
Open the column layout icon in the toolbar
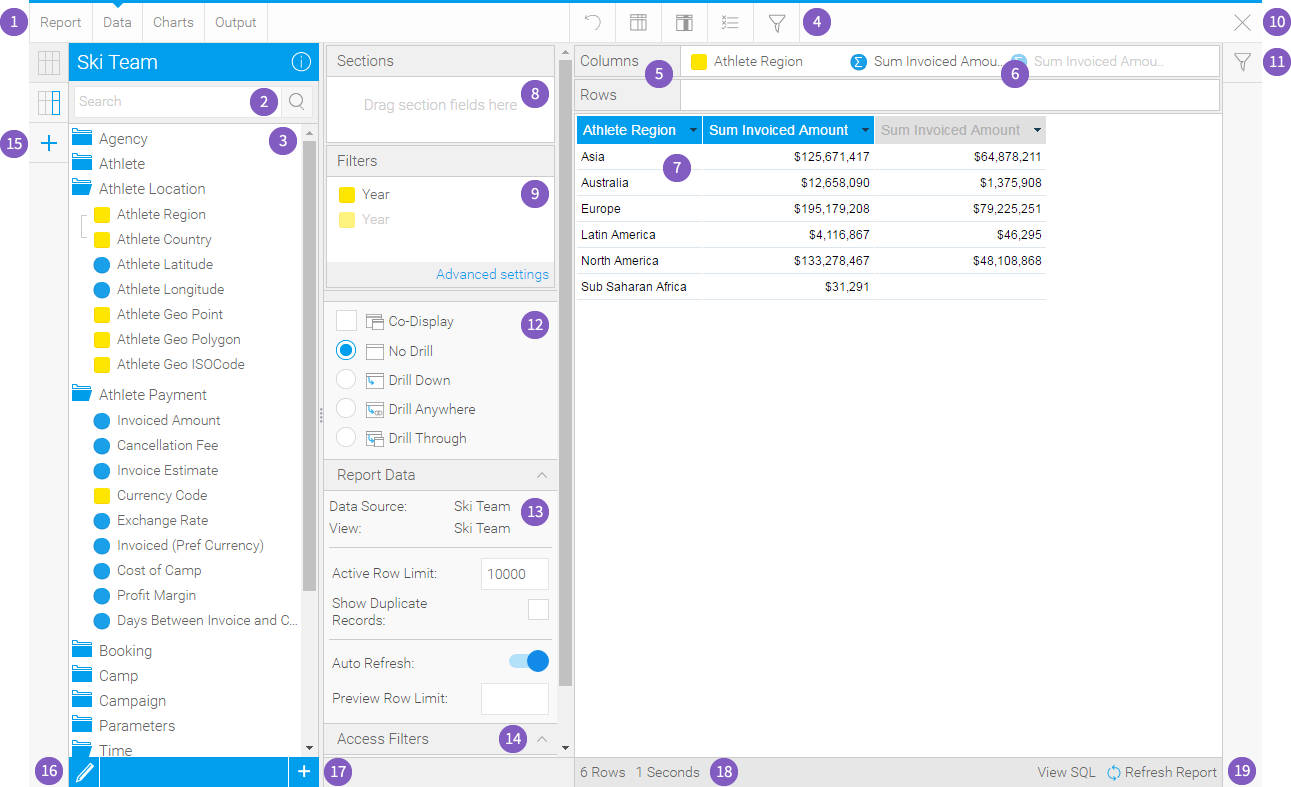[x=638, y=22]
